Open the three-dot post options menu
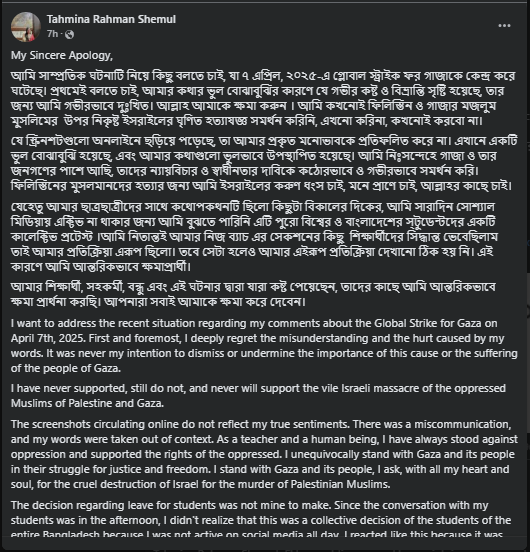The width and height of the screenshot is (530, 552). [x=504, y=26]
